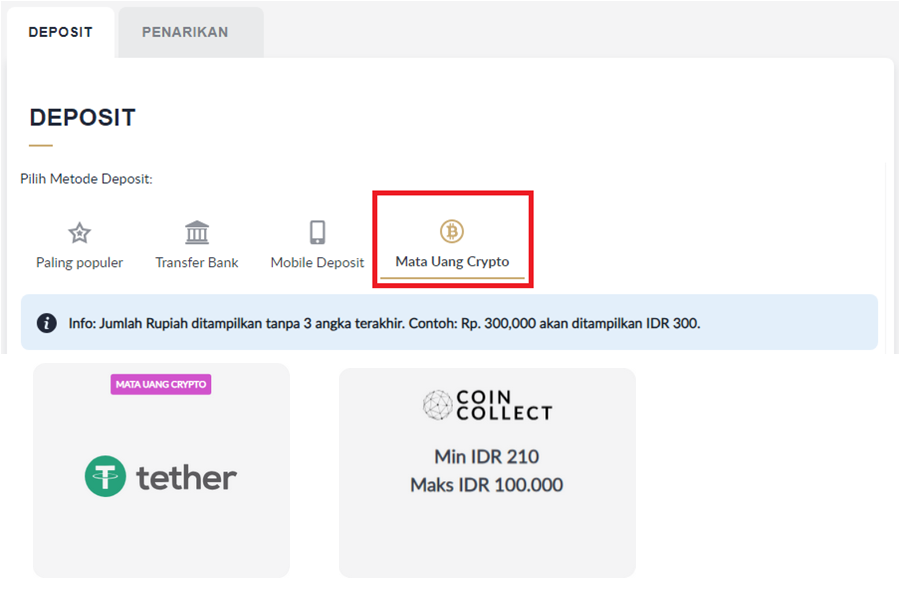Click the DEPOSIT section heading

[82, 117]
